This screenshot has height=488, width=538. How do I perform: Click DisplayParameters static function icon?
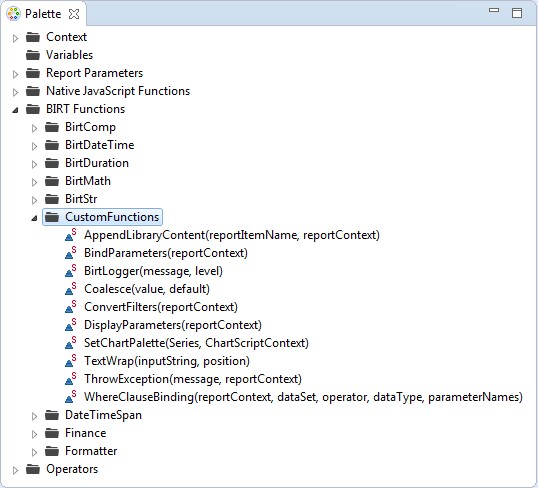[71, 325]
